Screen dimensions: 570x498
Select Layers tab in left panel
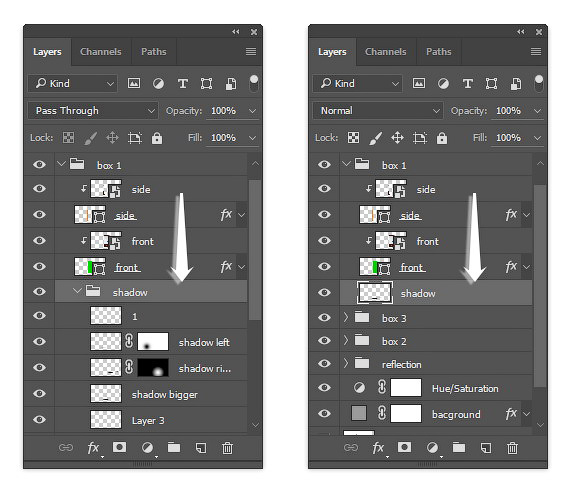[47, 52]
